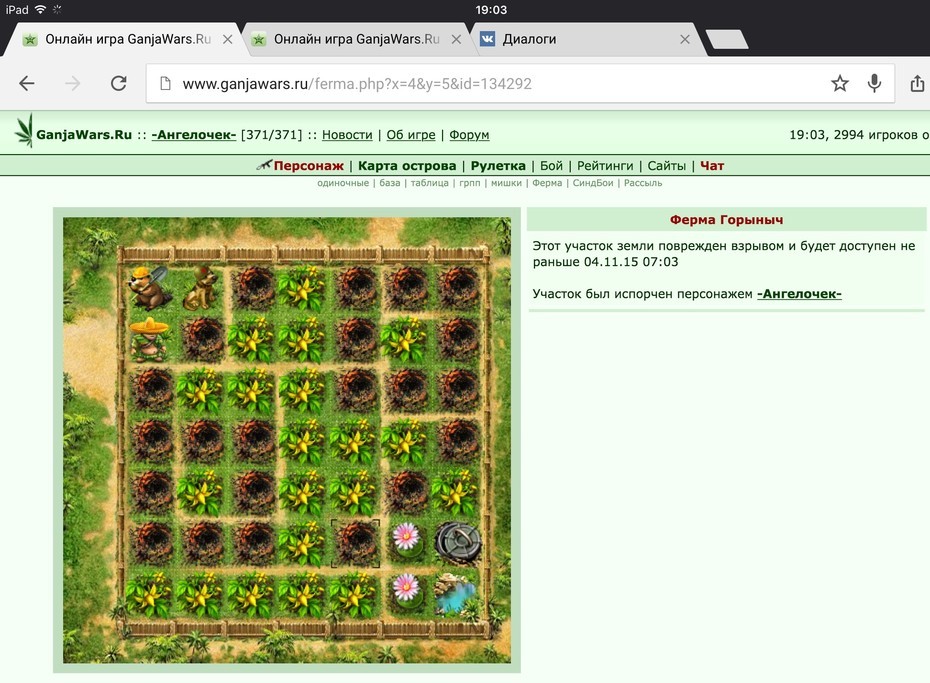
Task: Open база submenu link
Action: point(390,183)
